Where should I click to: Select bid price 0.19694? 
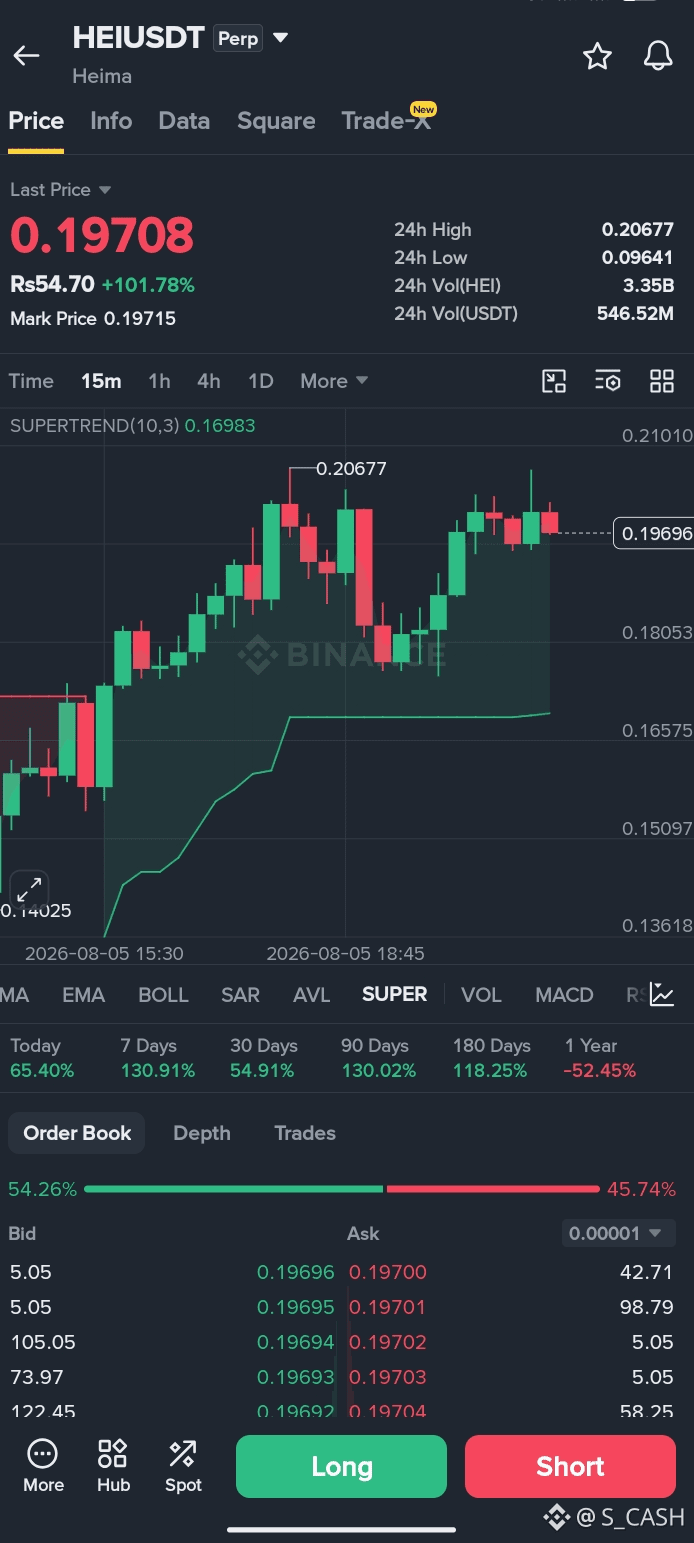tap(295, 1342)
